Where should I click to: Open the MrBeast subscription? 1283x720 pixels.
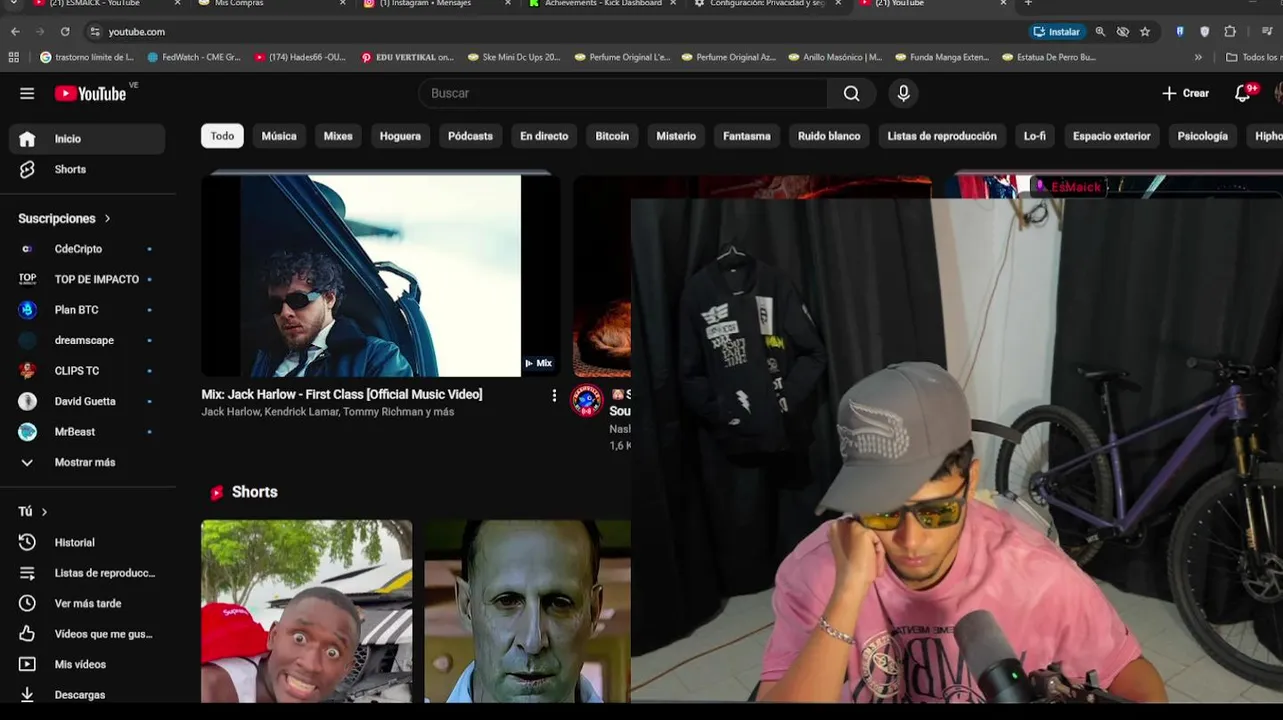[87, 432]
